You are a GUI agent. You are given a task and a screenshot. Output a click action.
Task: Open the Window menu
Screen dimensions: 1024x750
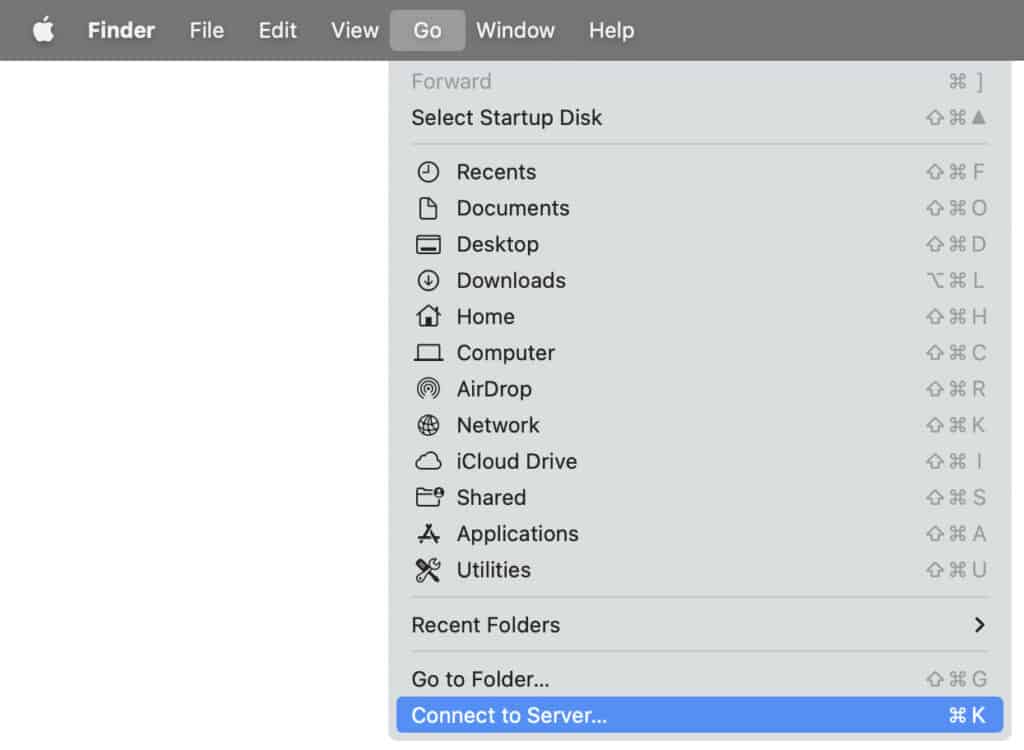pos(515,30)
